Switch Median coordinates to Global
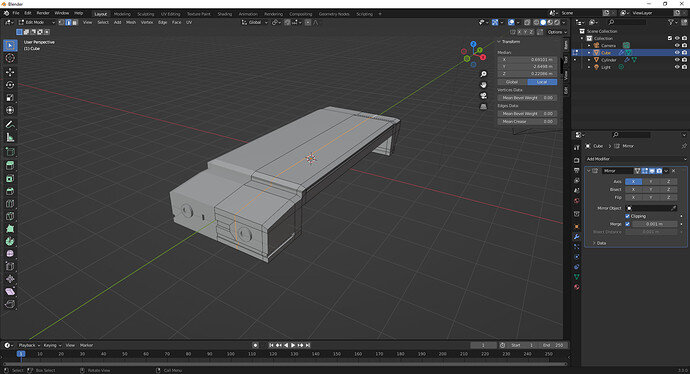This screenshot has height=374, width=690. [x=512, y=82]
